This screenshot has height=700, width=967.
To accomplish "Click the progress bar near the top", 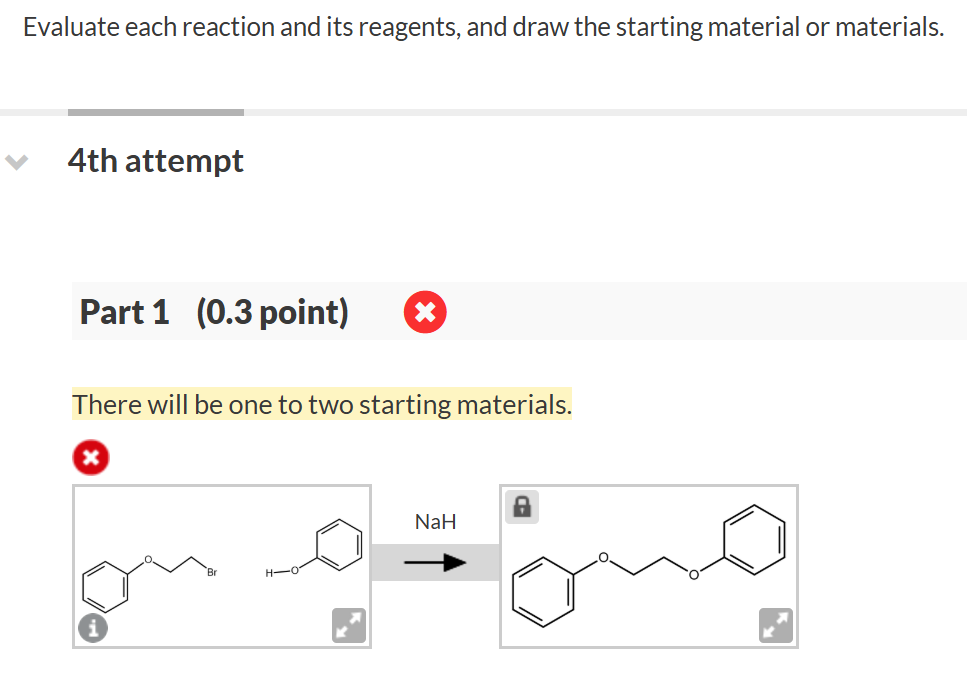I will coord(155,110).
